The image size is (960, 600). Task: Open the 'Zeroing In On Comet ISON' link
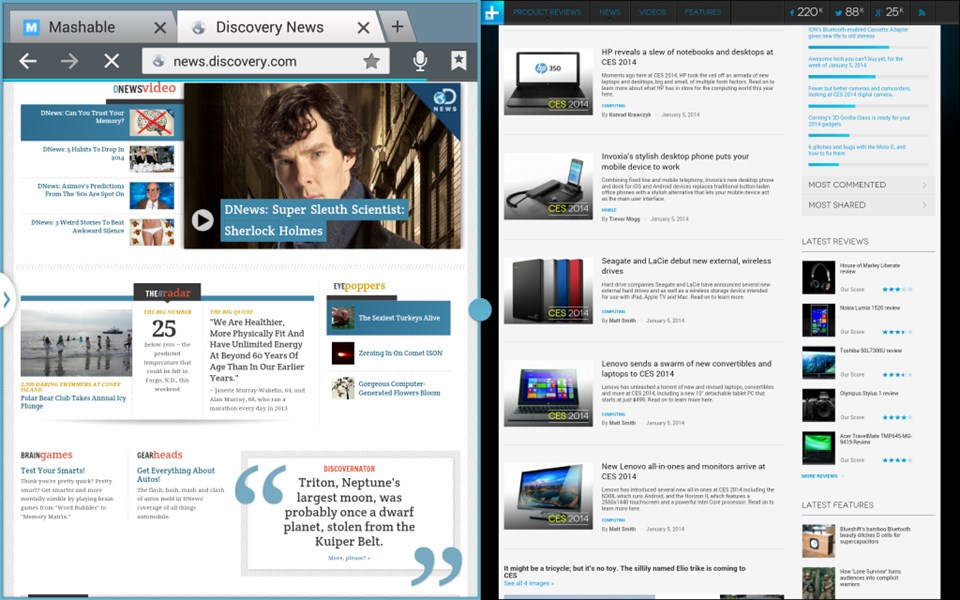(x=400, y=353)
